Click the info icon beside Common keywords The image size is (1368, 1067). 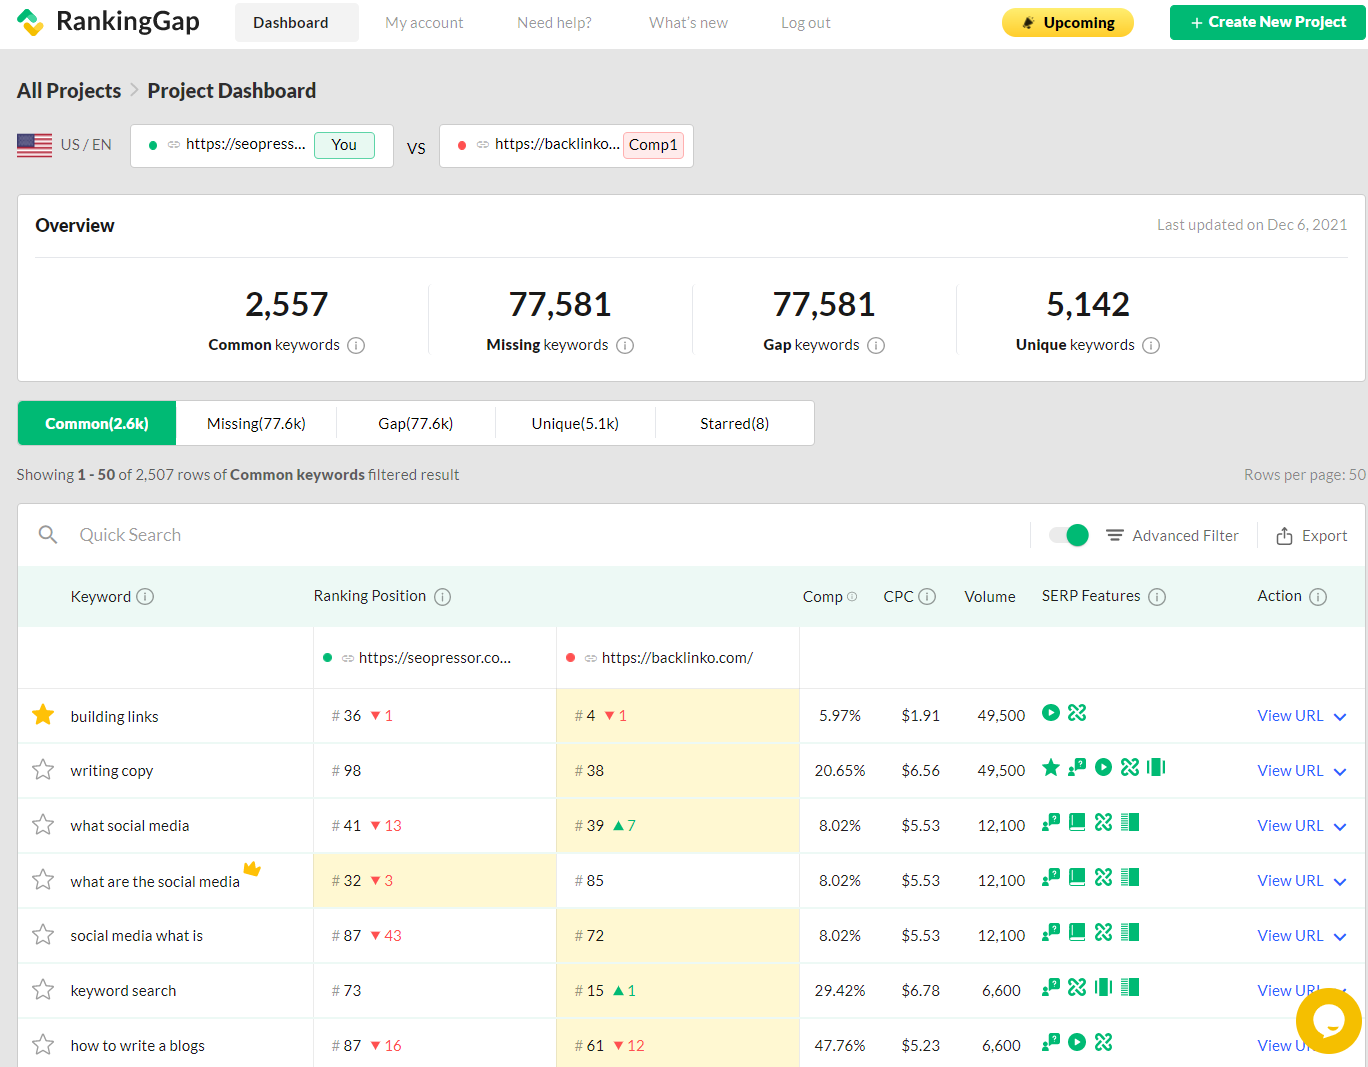[356, 345]
